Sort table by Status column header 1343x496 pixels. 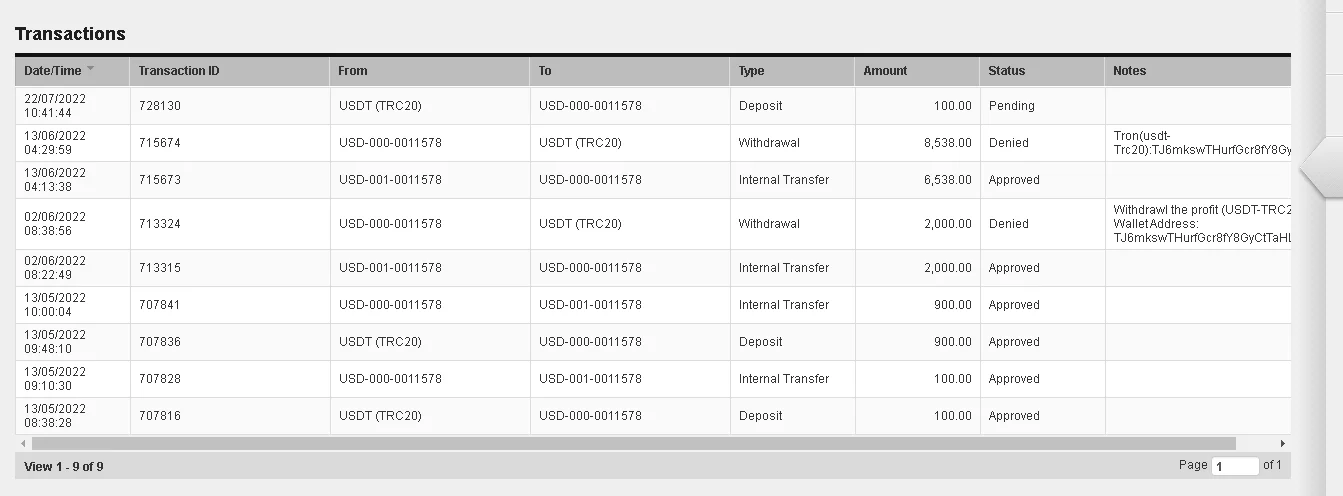(x=1006, y=71)
